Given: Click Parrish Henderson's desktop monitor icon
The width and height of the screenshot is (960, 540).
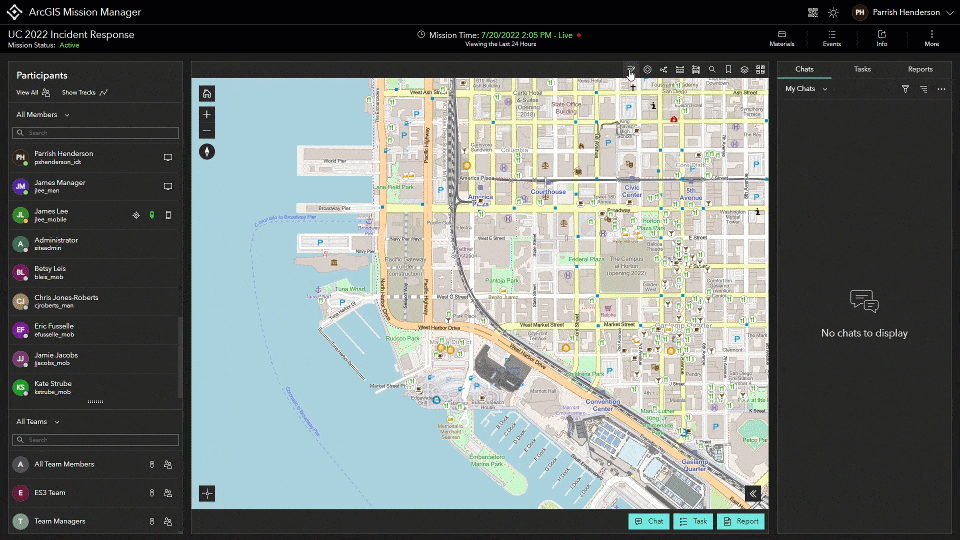Looking at the screenshot, I should tap(168, 157).
